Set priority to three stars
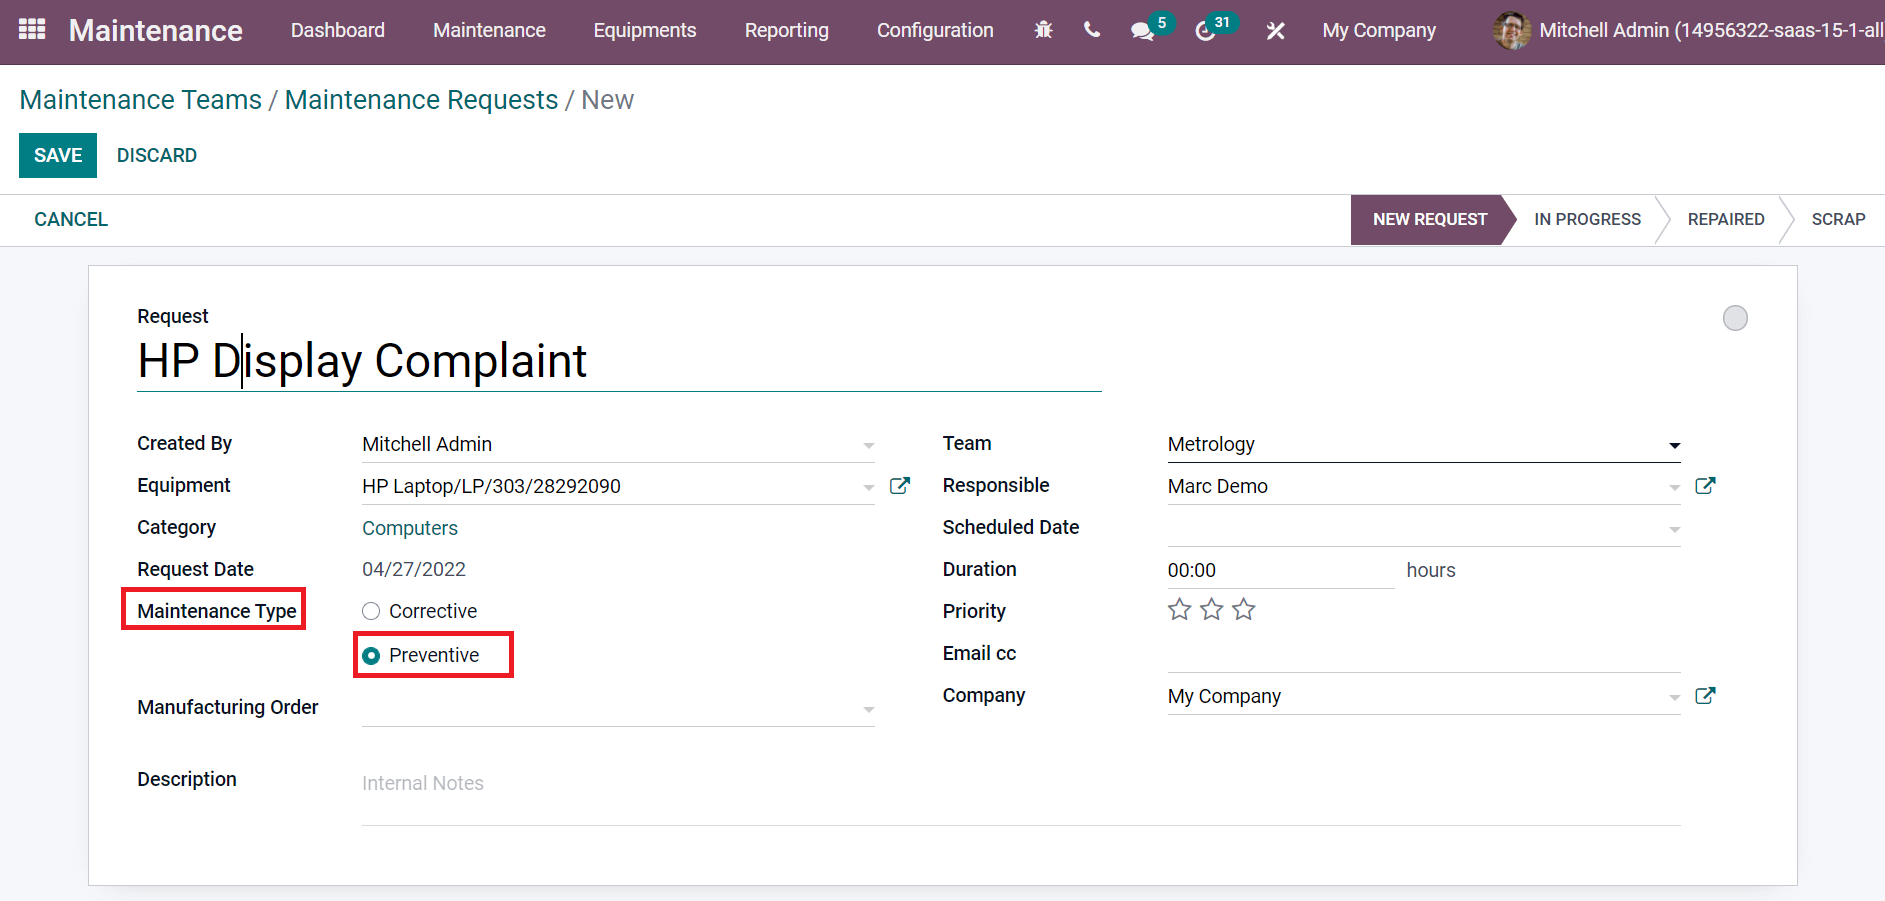This screenshot has width=1885, height=901. click(x=1243, y=610)
